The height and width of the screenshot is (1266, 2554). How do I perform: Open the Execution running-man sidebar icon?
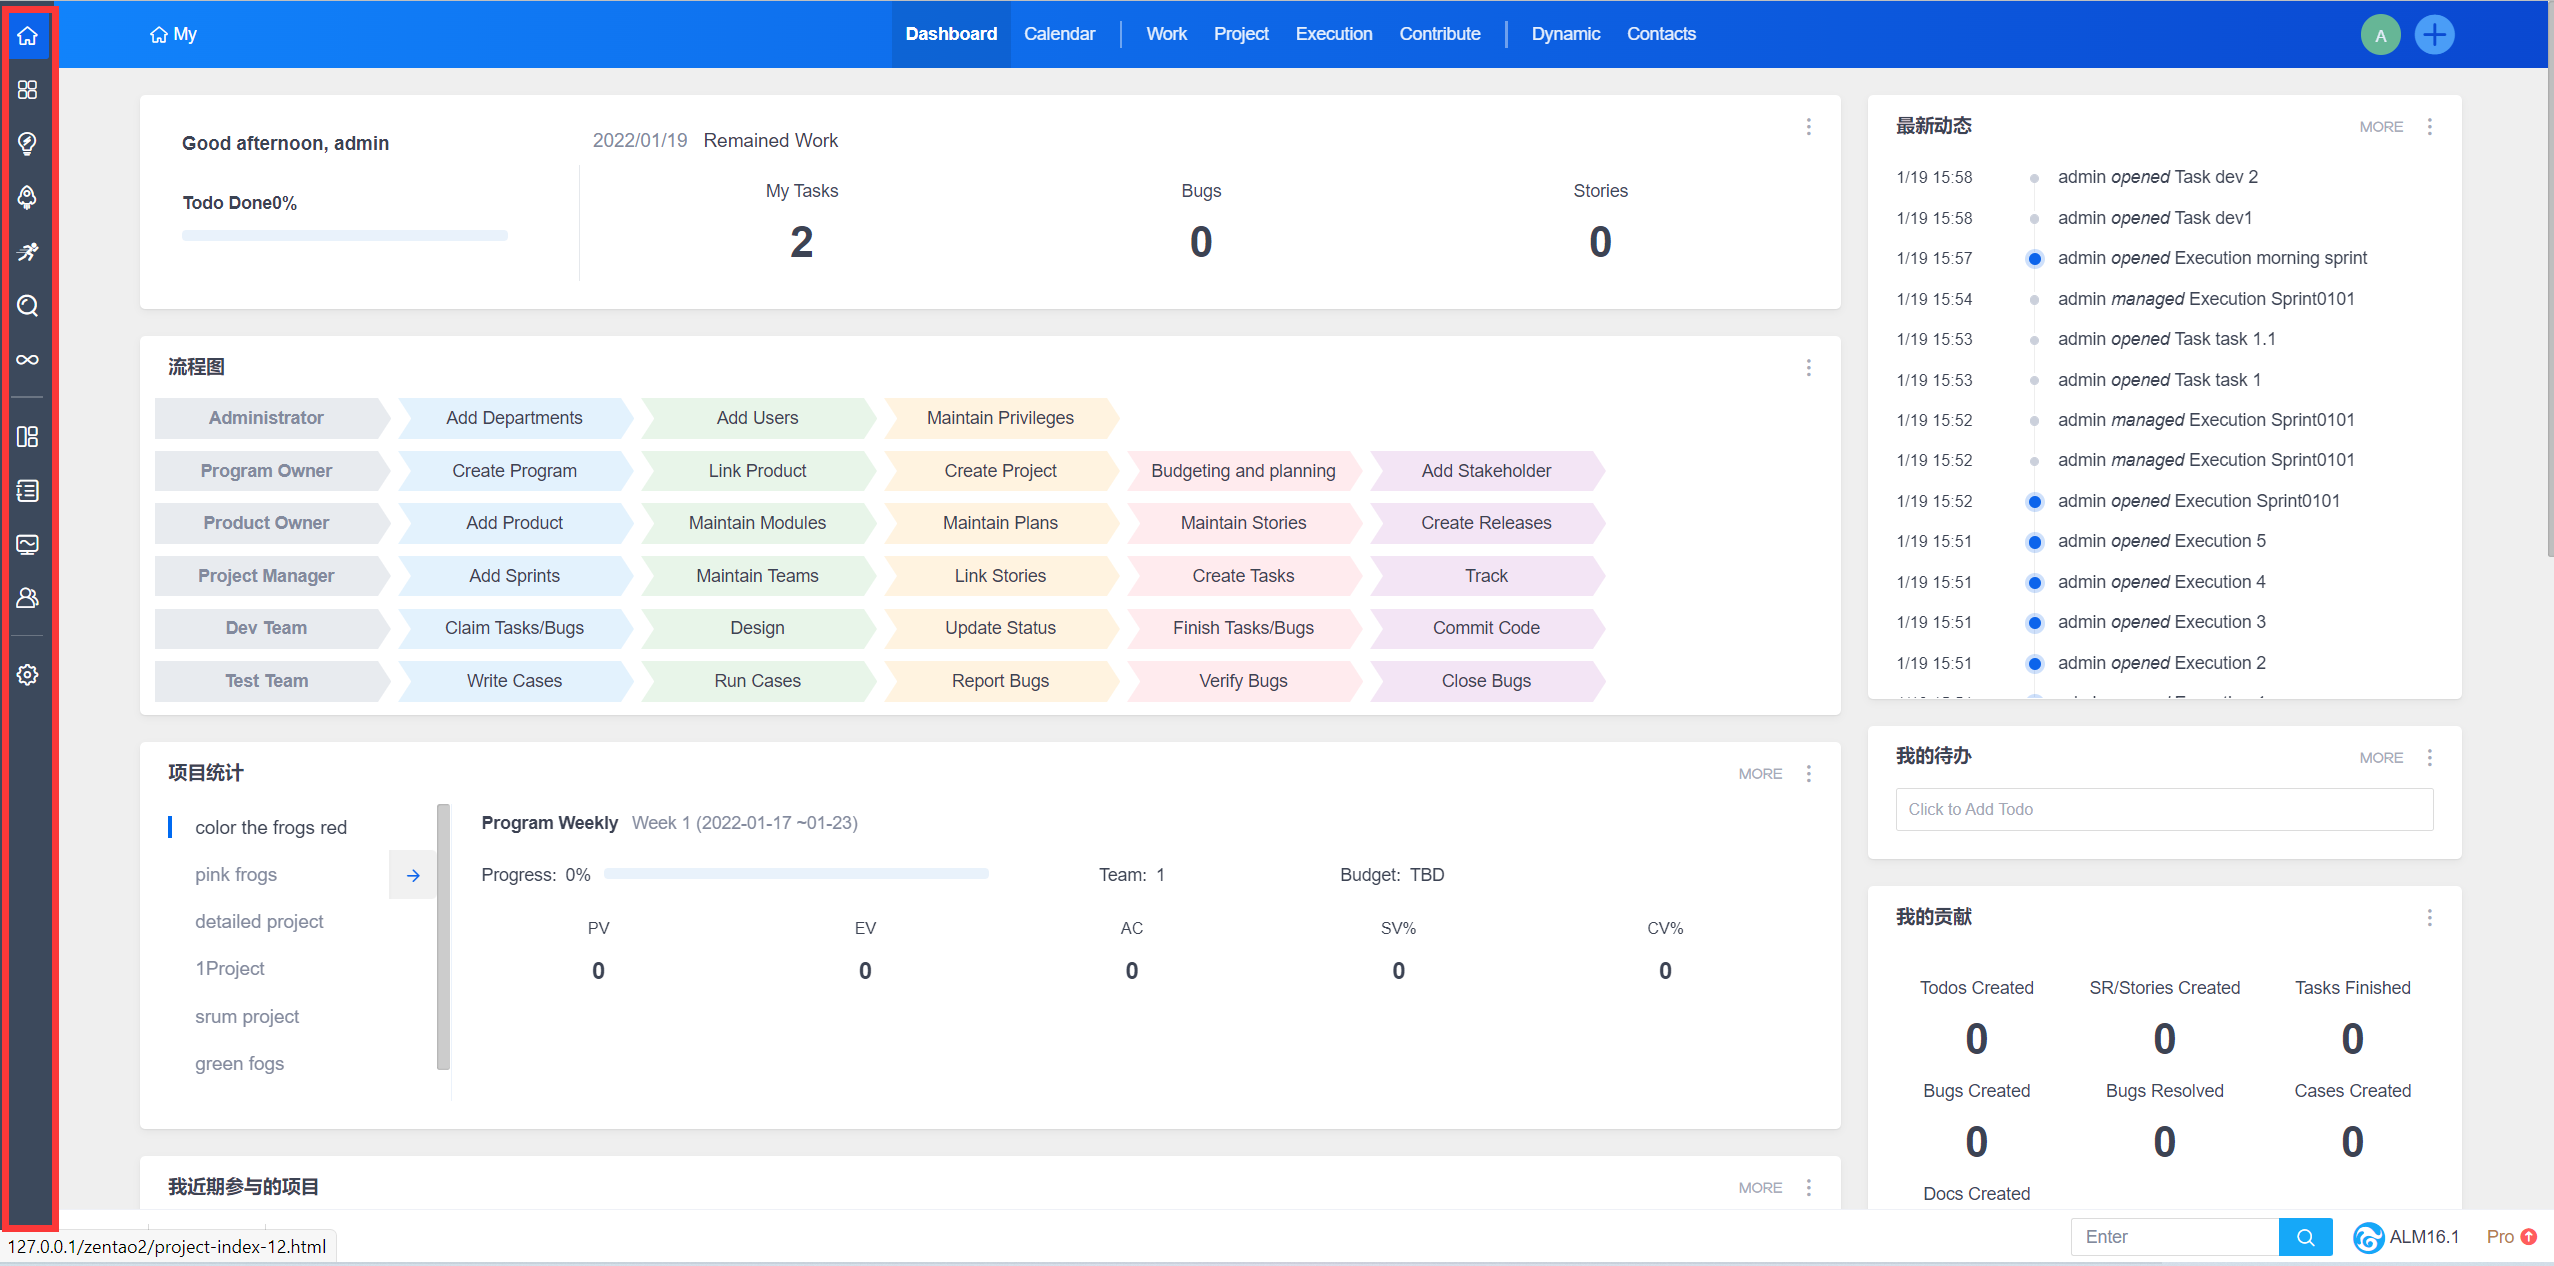click(28, 251)
